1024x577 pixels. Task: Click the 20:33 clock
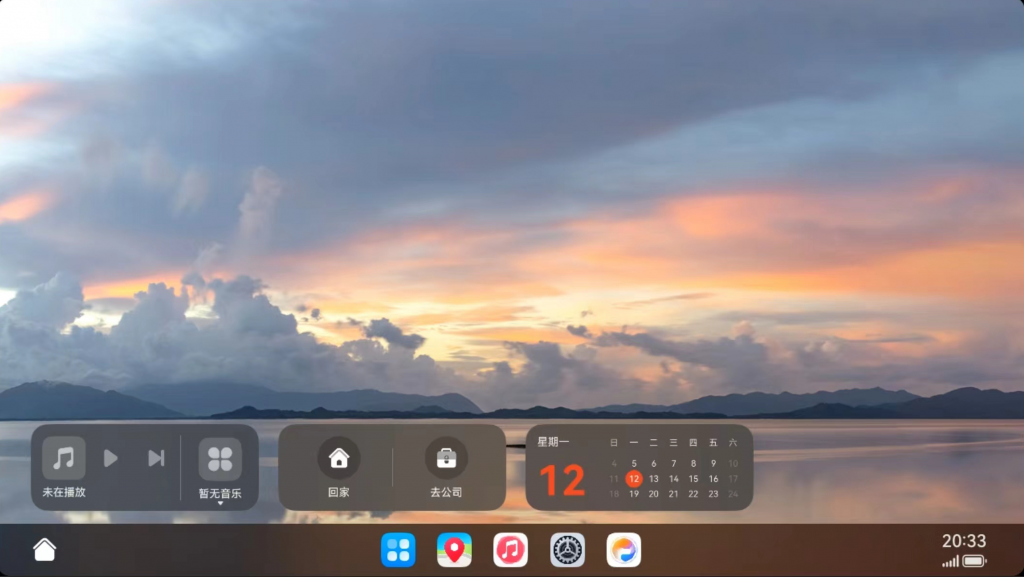963,540
